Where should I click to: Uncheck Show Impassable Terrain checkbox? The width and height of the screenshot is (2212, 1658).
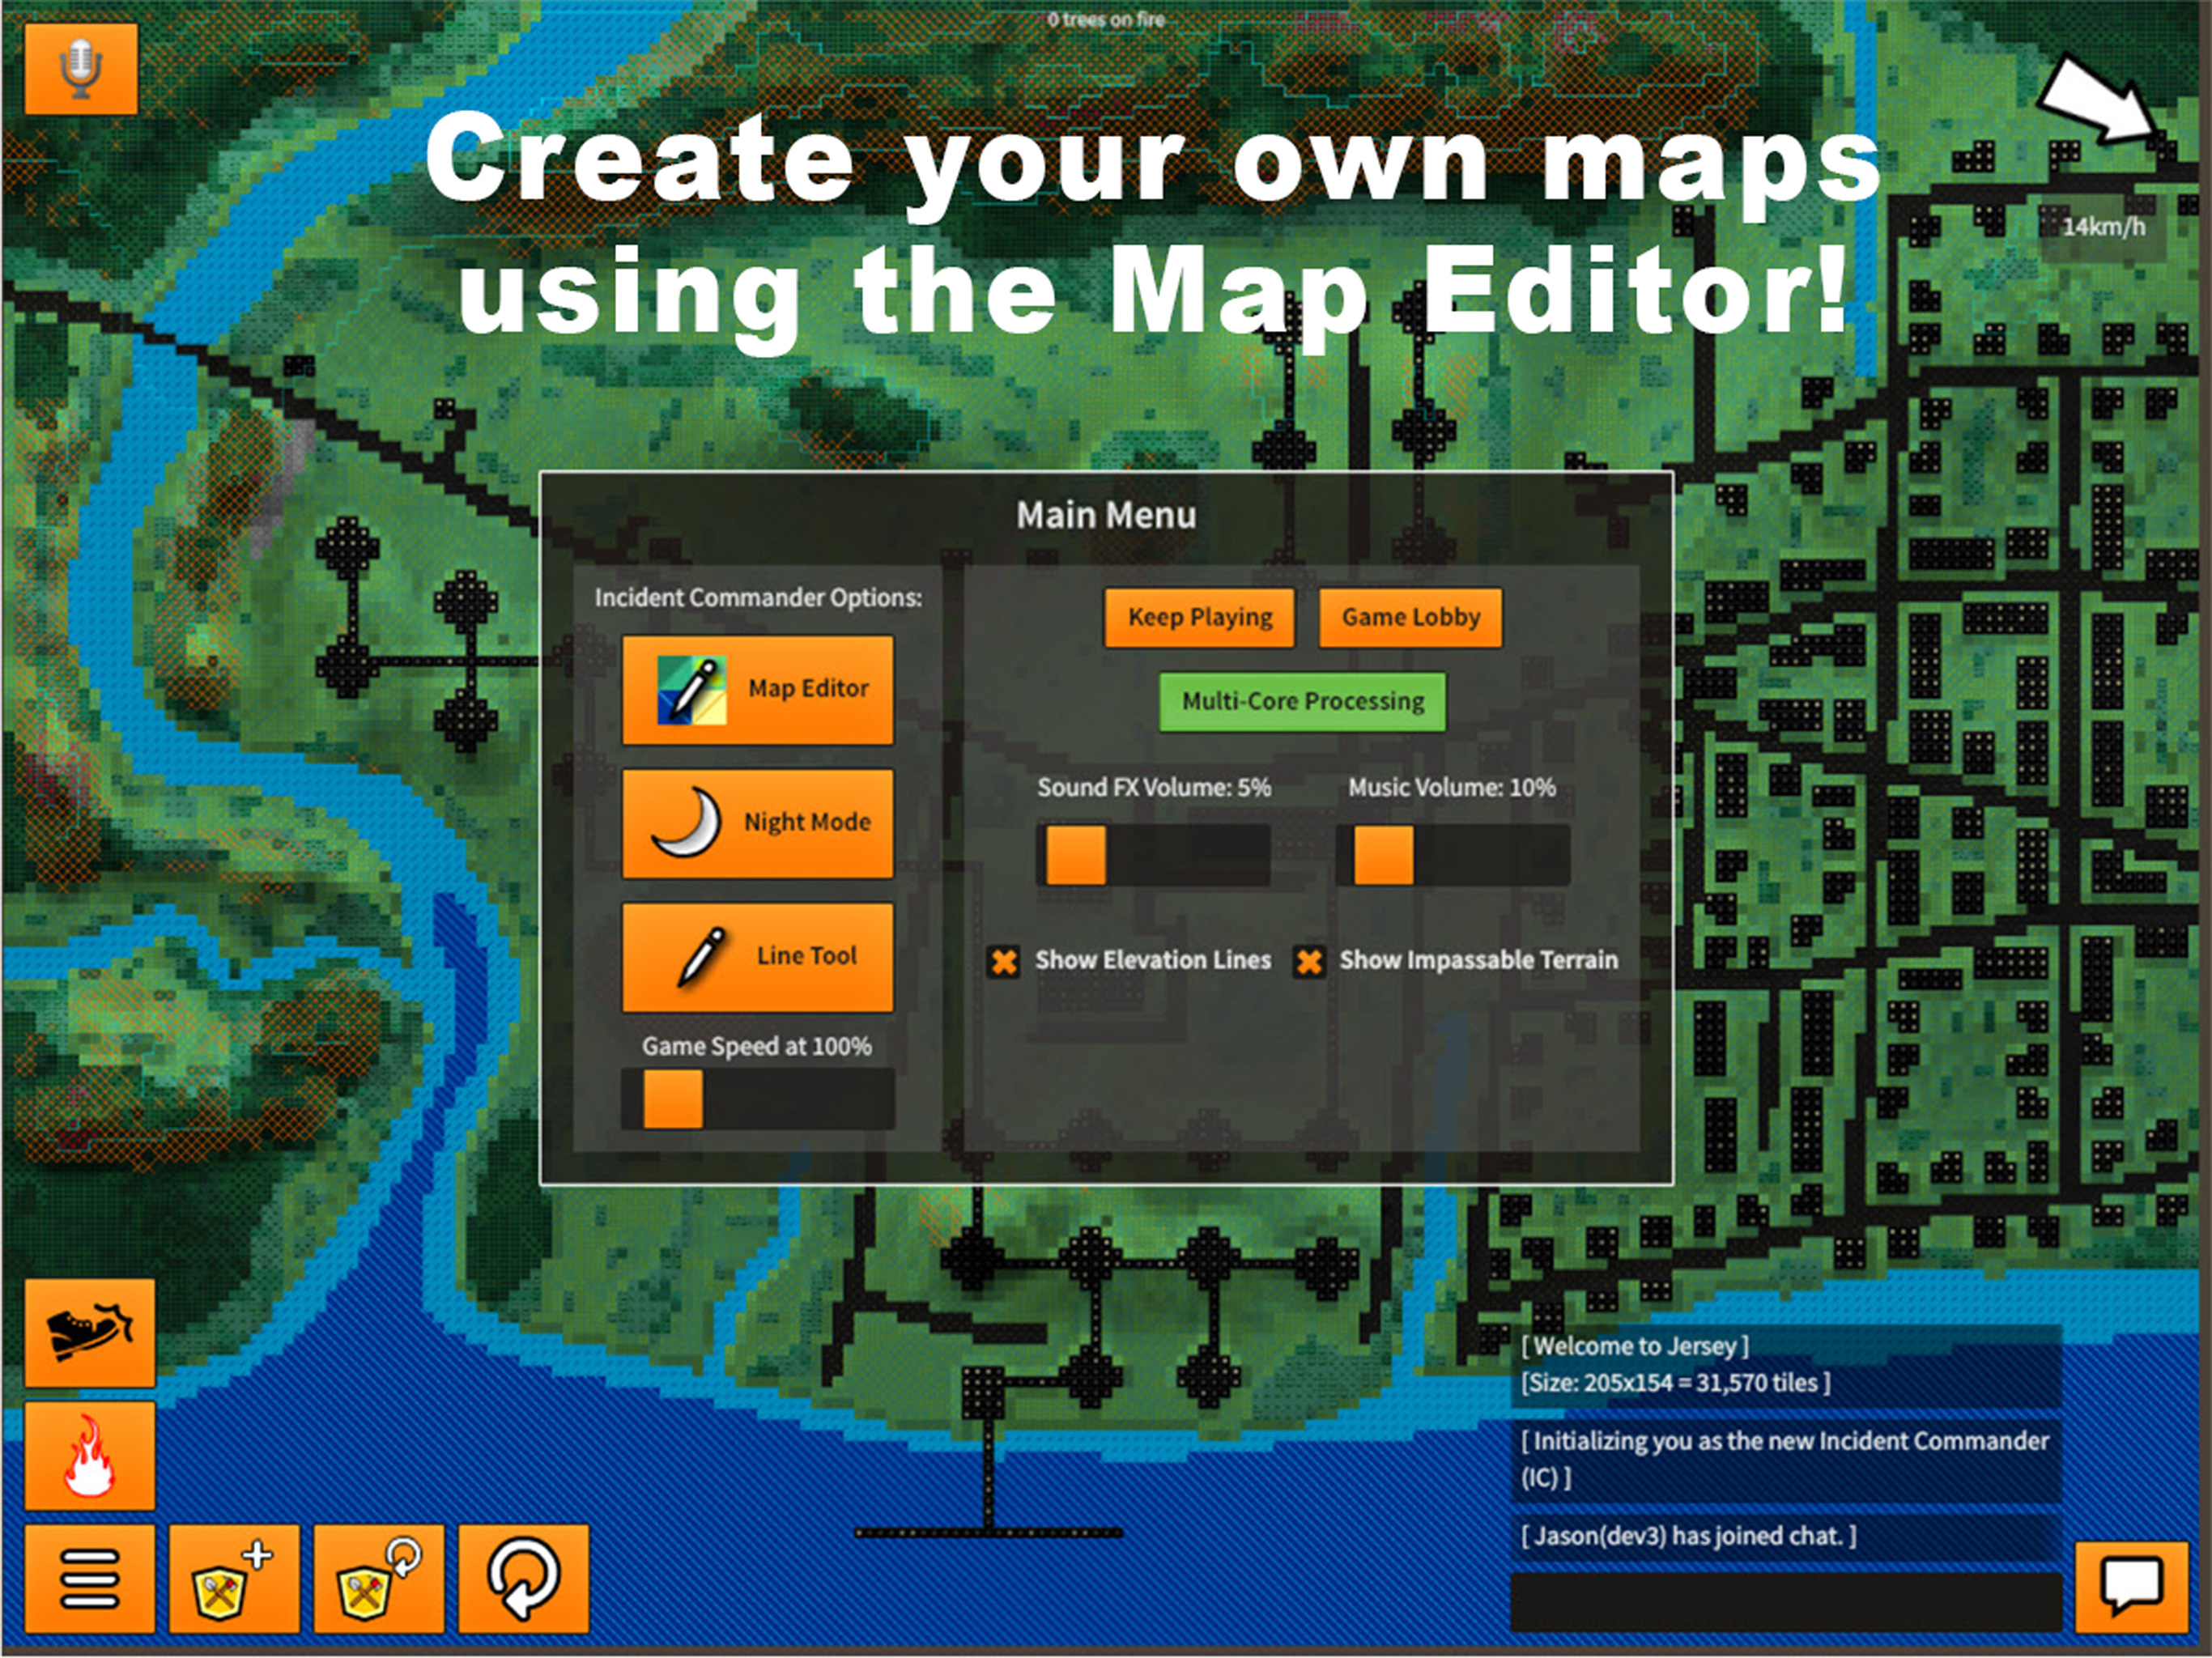[x=1309, y=961]
